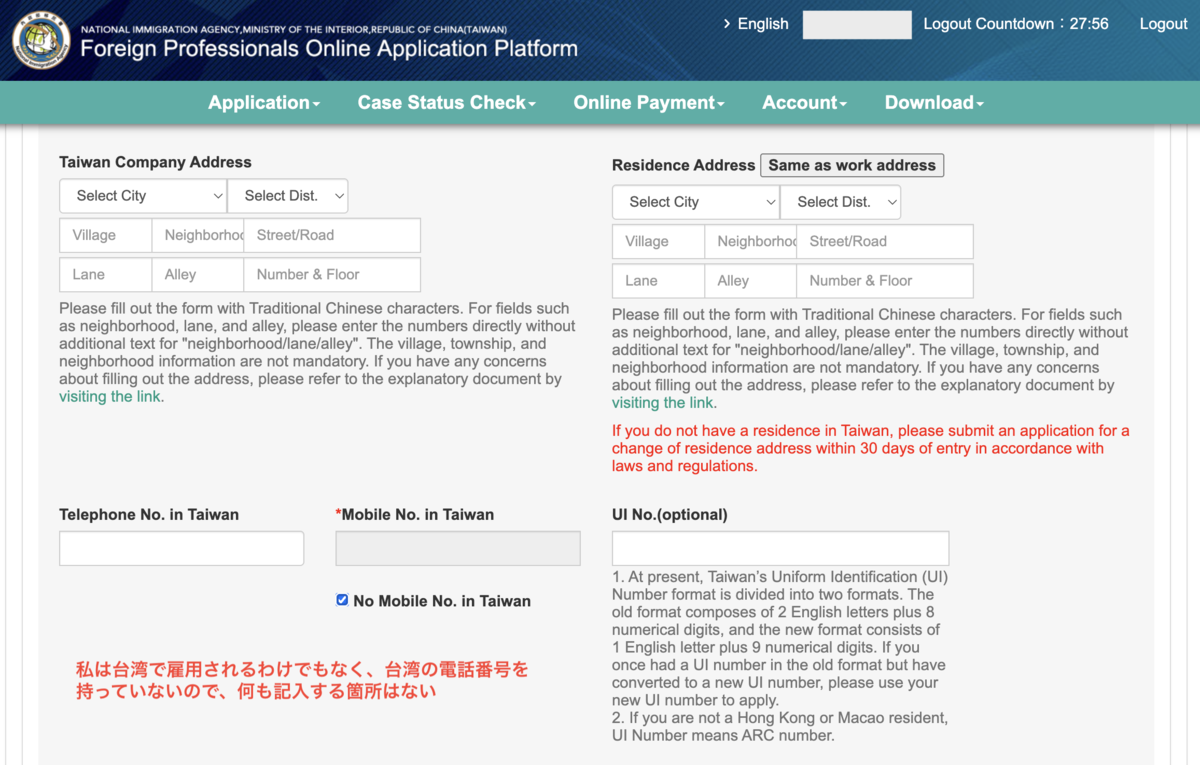This screenshot has height=765, width=1200.
Task: Click Alley field under Taiwan Company Address
Action: click(x=198, y=274)
